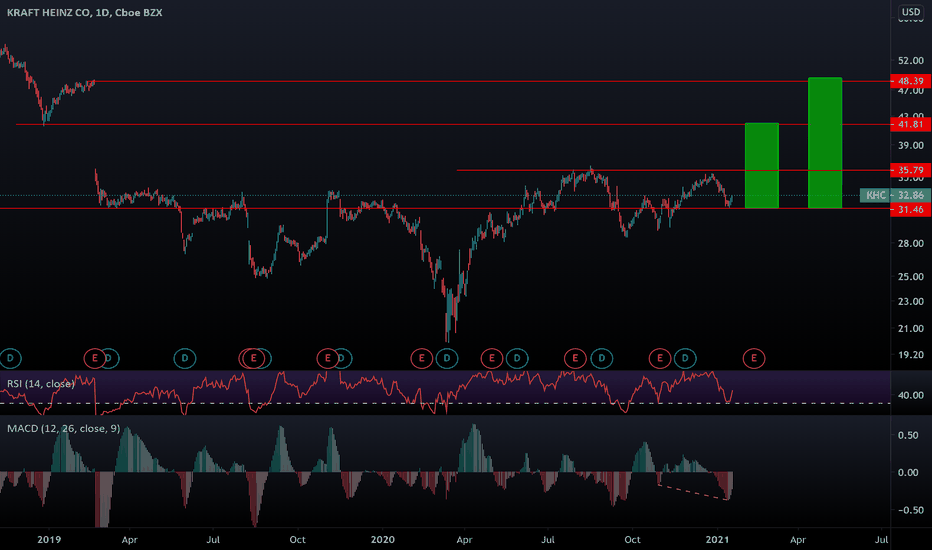This screenshot has width=932, height=550.
Task: Click the dividend D marker from late August 2020
Action: point(602,358)
